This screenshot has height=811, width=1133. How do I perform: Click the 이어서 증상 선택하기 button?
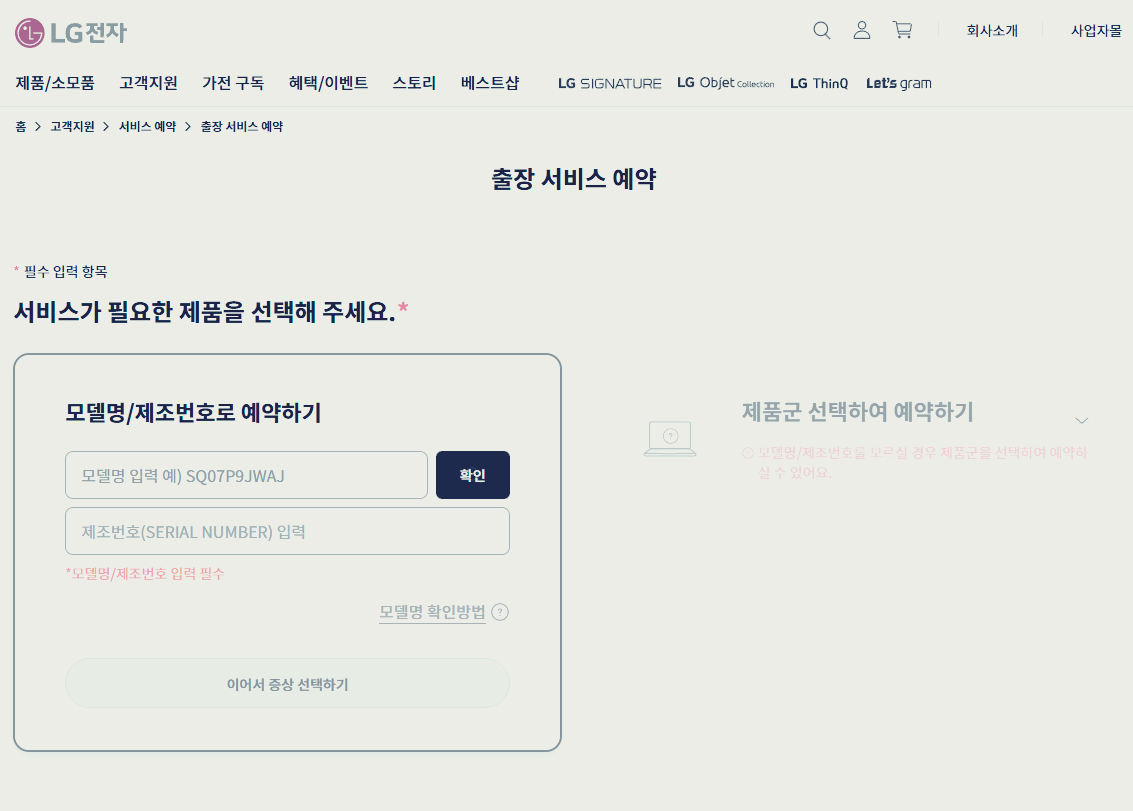[x=287, y=683]
